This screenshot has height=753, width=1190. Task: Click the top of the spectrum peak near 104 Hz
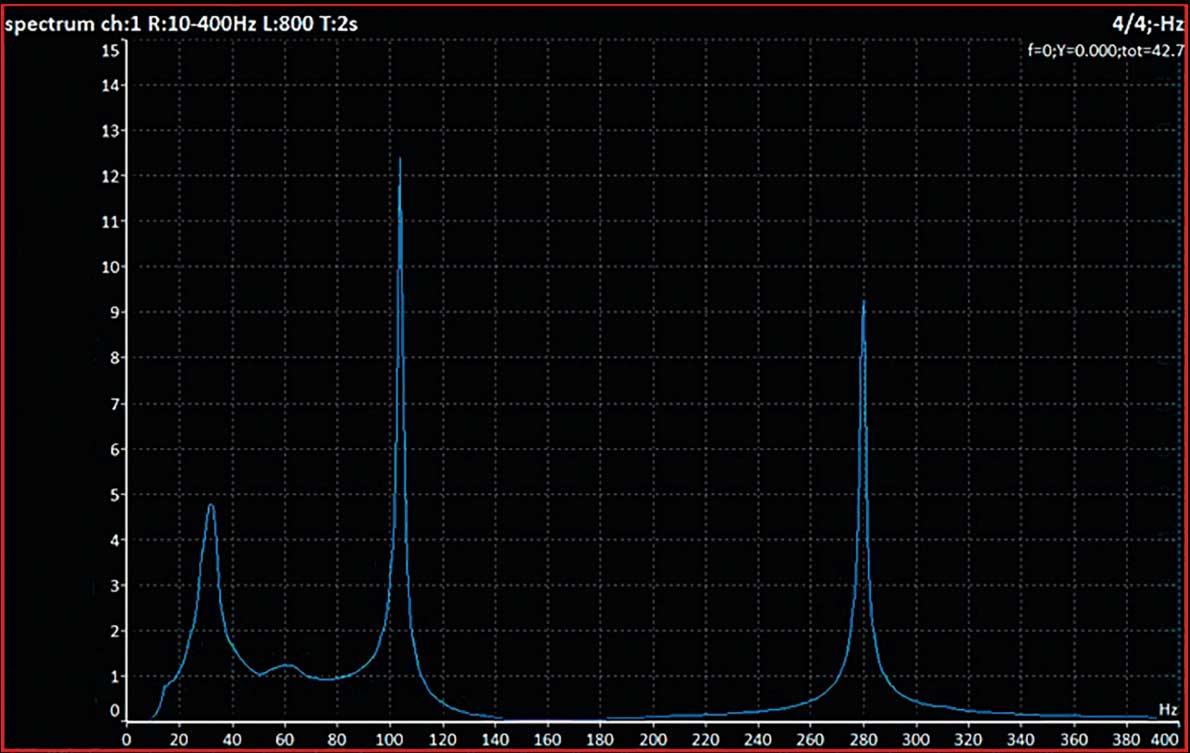[400, 160]
